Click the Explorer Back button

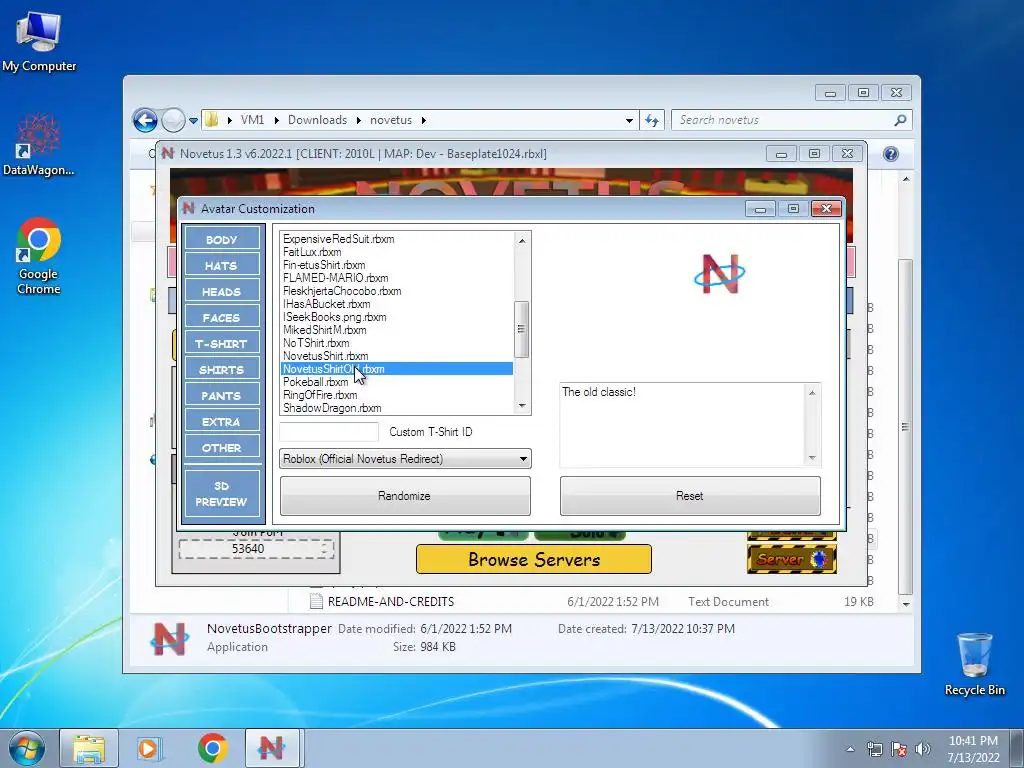pos(145,120)
